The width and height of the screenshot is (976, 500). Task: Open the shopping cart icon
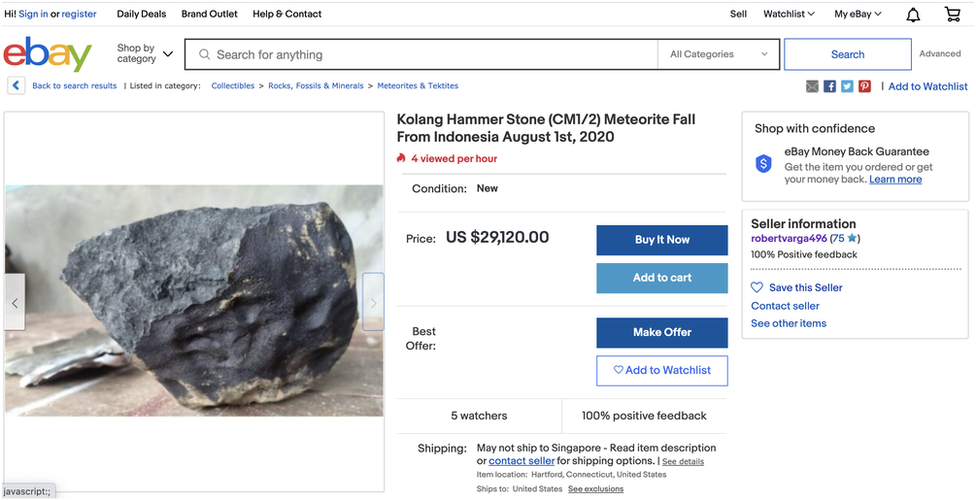952,14
